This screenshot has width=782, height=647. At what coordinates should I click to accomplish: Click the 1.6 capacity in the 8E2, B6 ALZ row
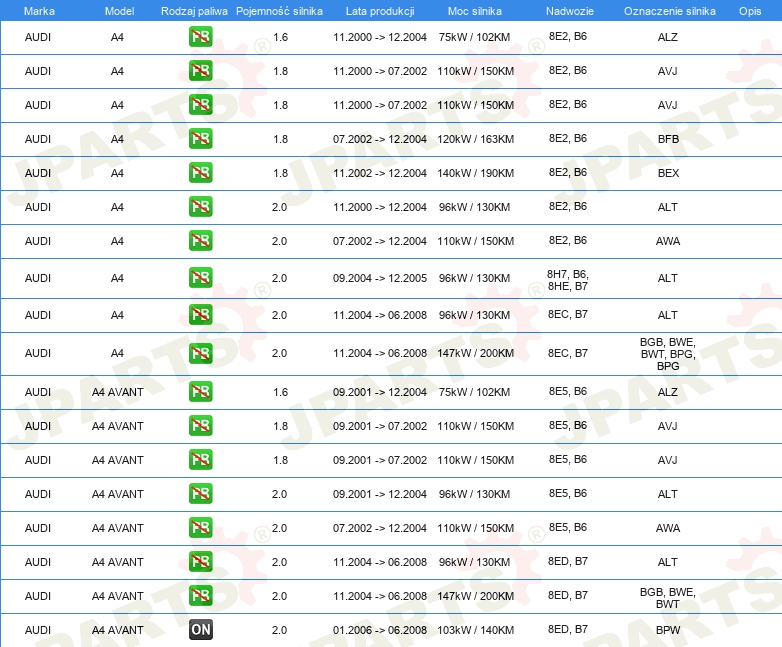[280, 37]
